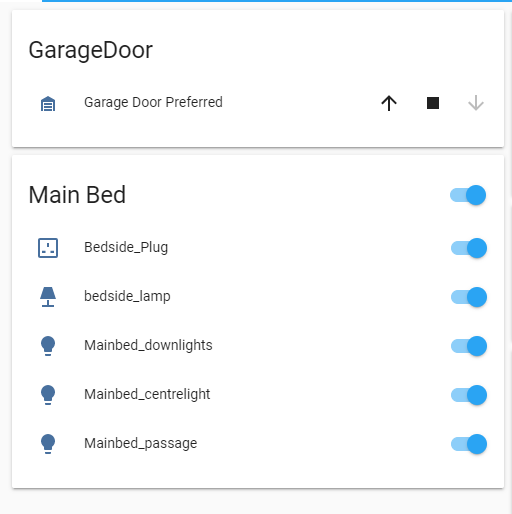The width and height of the screenshot is (512, 514).
Task: Click the Main Bed card title
Action: (77, 195)
